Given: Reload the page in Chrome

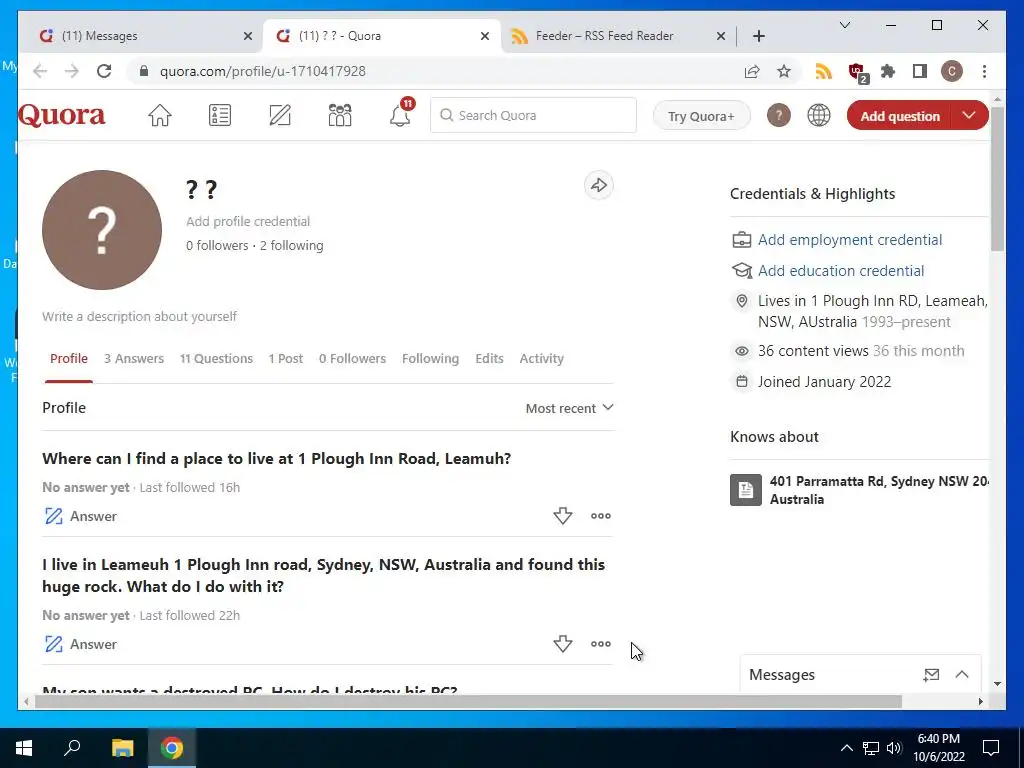Looking at the screenshot, I should (x=104, y=71).
